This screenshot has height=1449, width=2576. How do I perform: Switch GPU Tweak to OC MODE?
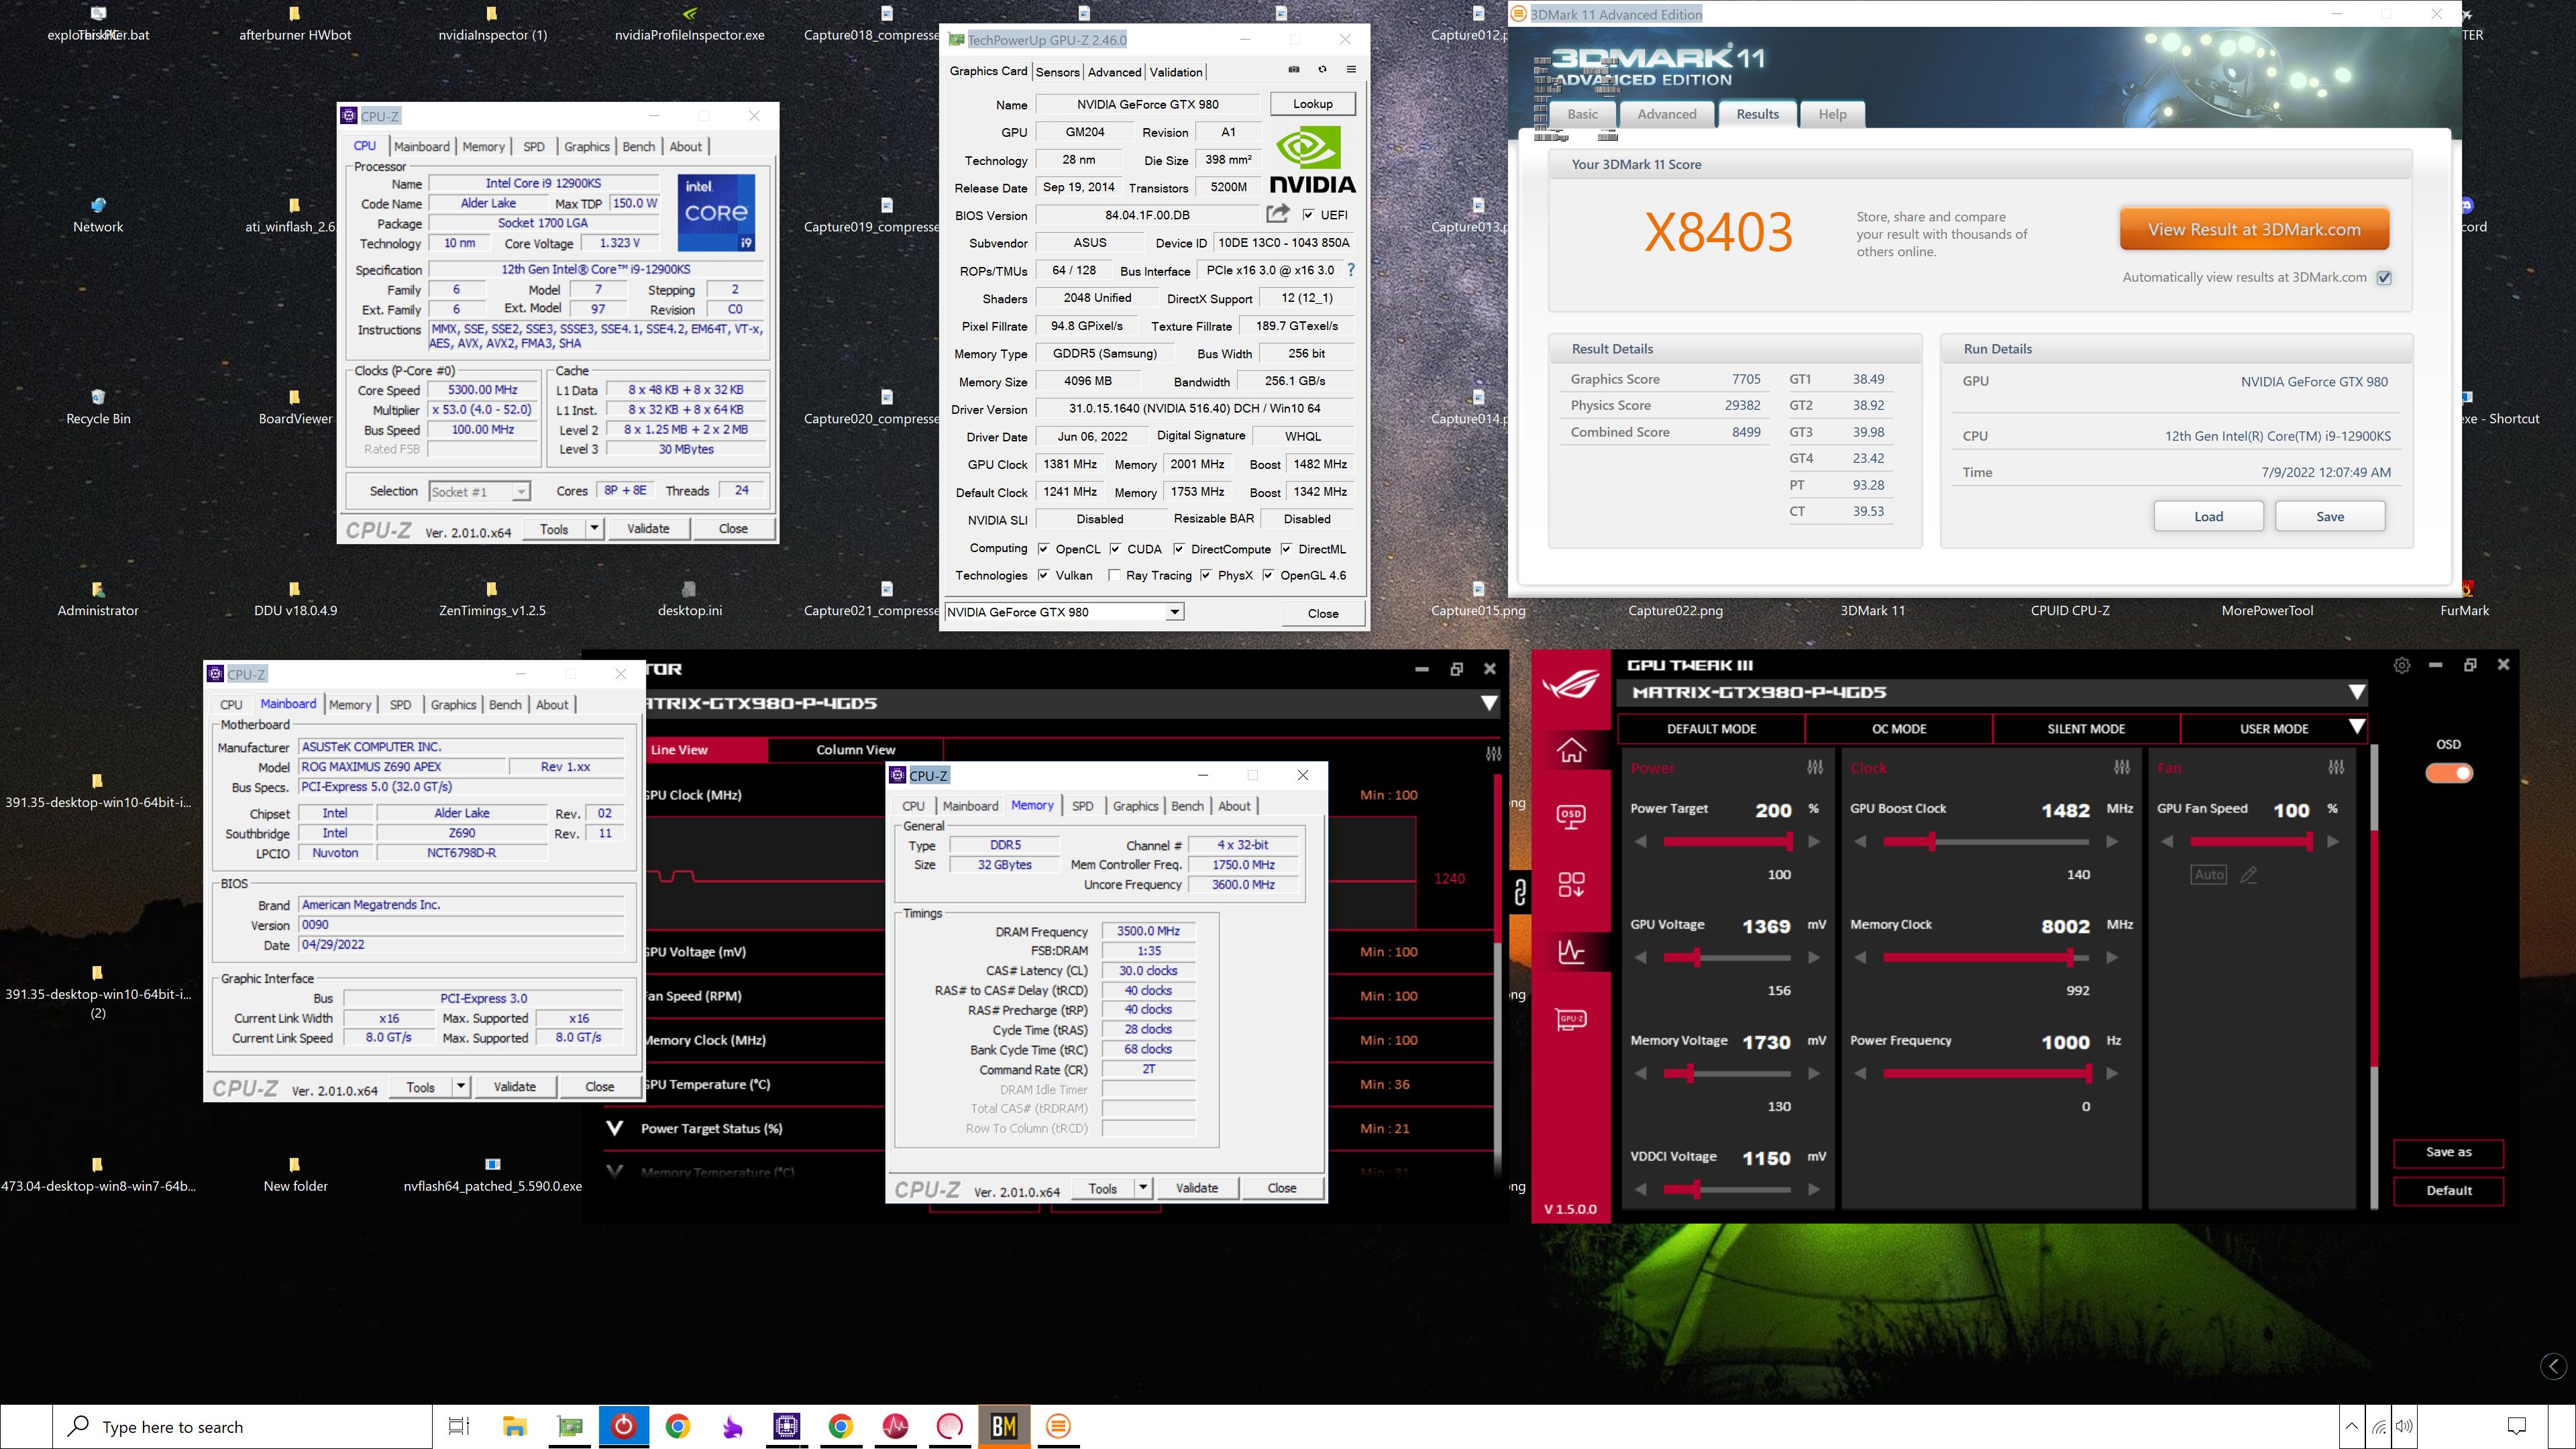click(1898, 728)
